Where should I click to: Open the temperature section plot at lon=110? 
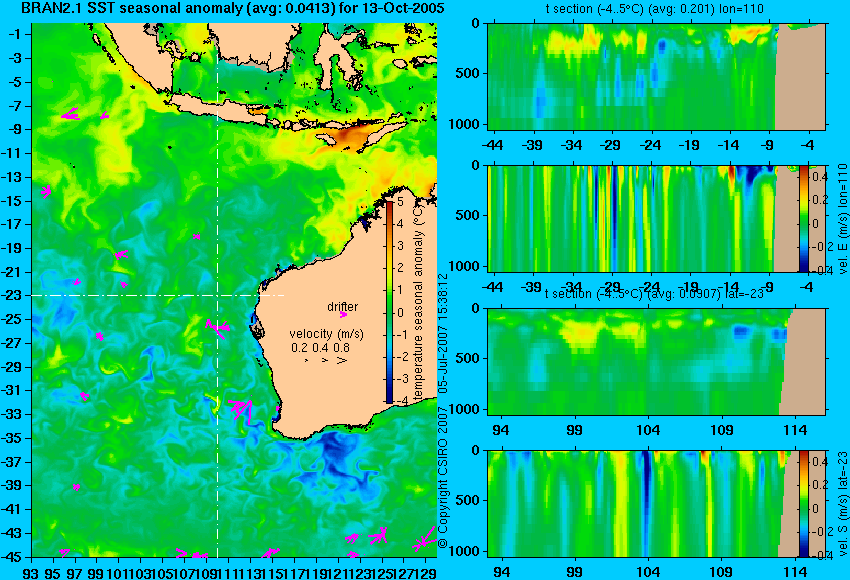[x=656, y=76]
